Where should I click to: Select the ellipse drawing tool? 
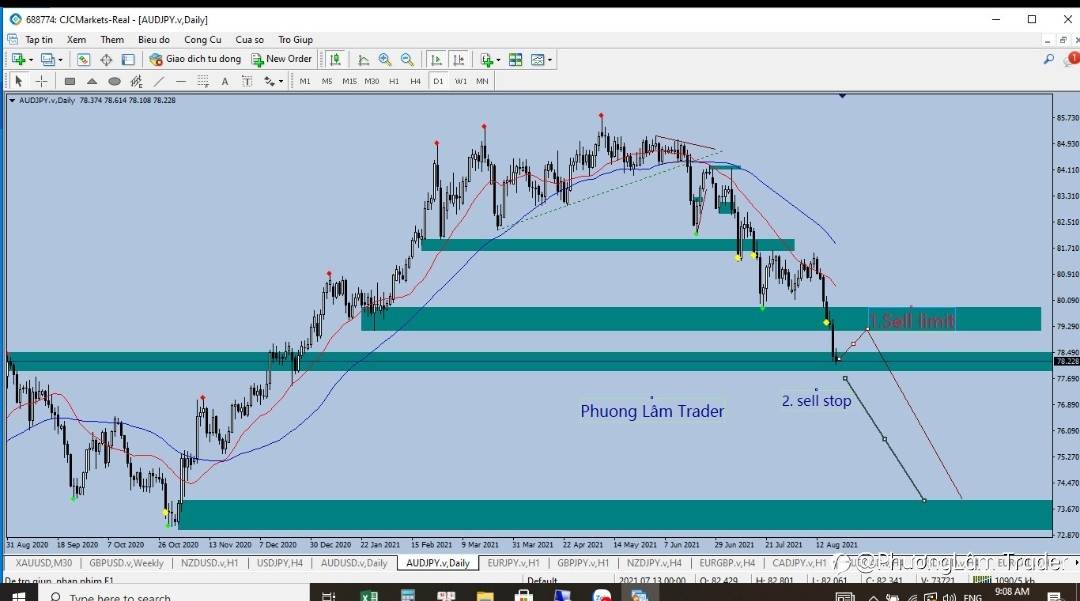pos(114,81)
